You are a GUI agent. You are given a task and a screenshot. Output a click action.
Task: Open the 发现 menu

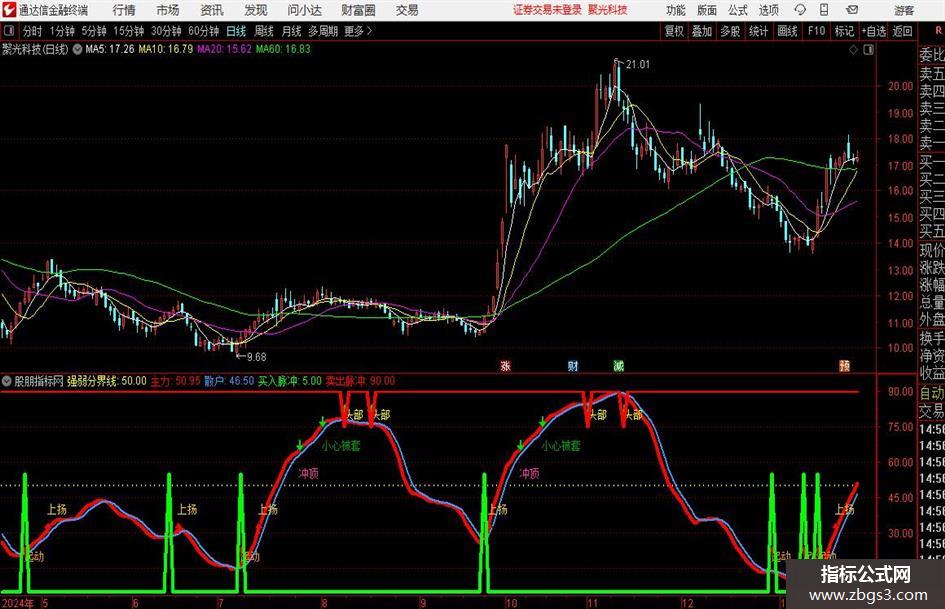[x=256, y=10]
